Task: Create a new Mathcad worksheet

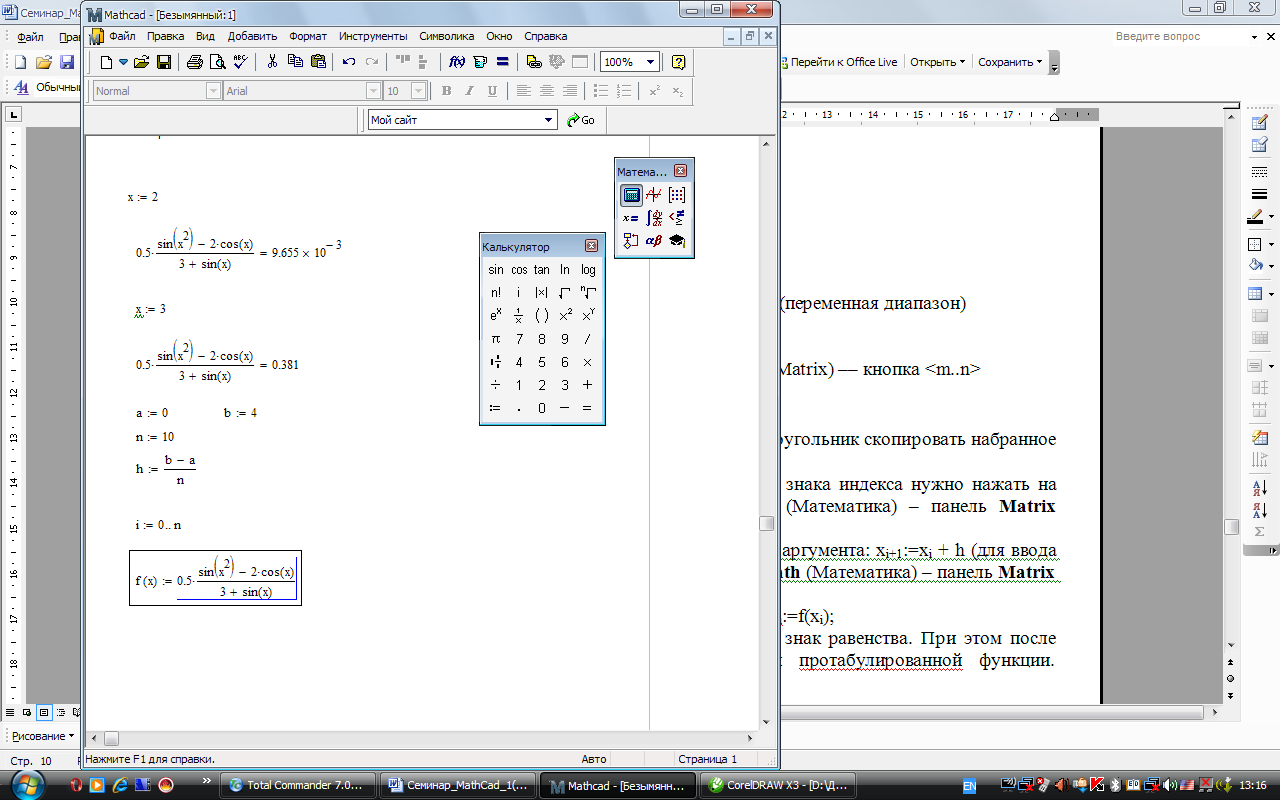Action: tap(107, 62)
